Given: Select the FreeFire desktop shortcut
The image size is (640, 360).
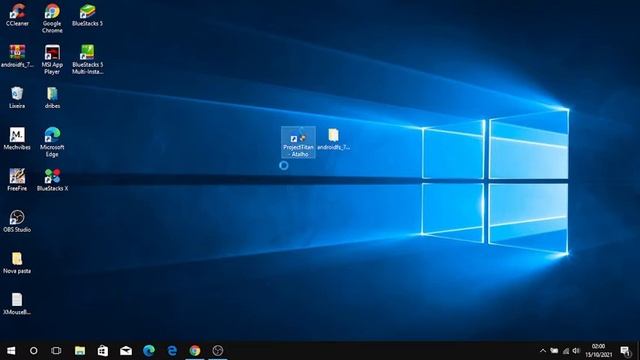Looking at the screenshot, I should pyautogui.click(x=17, y=180).
